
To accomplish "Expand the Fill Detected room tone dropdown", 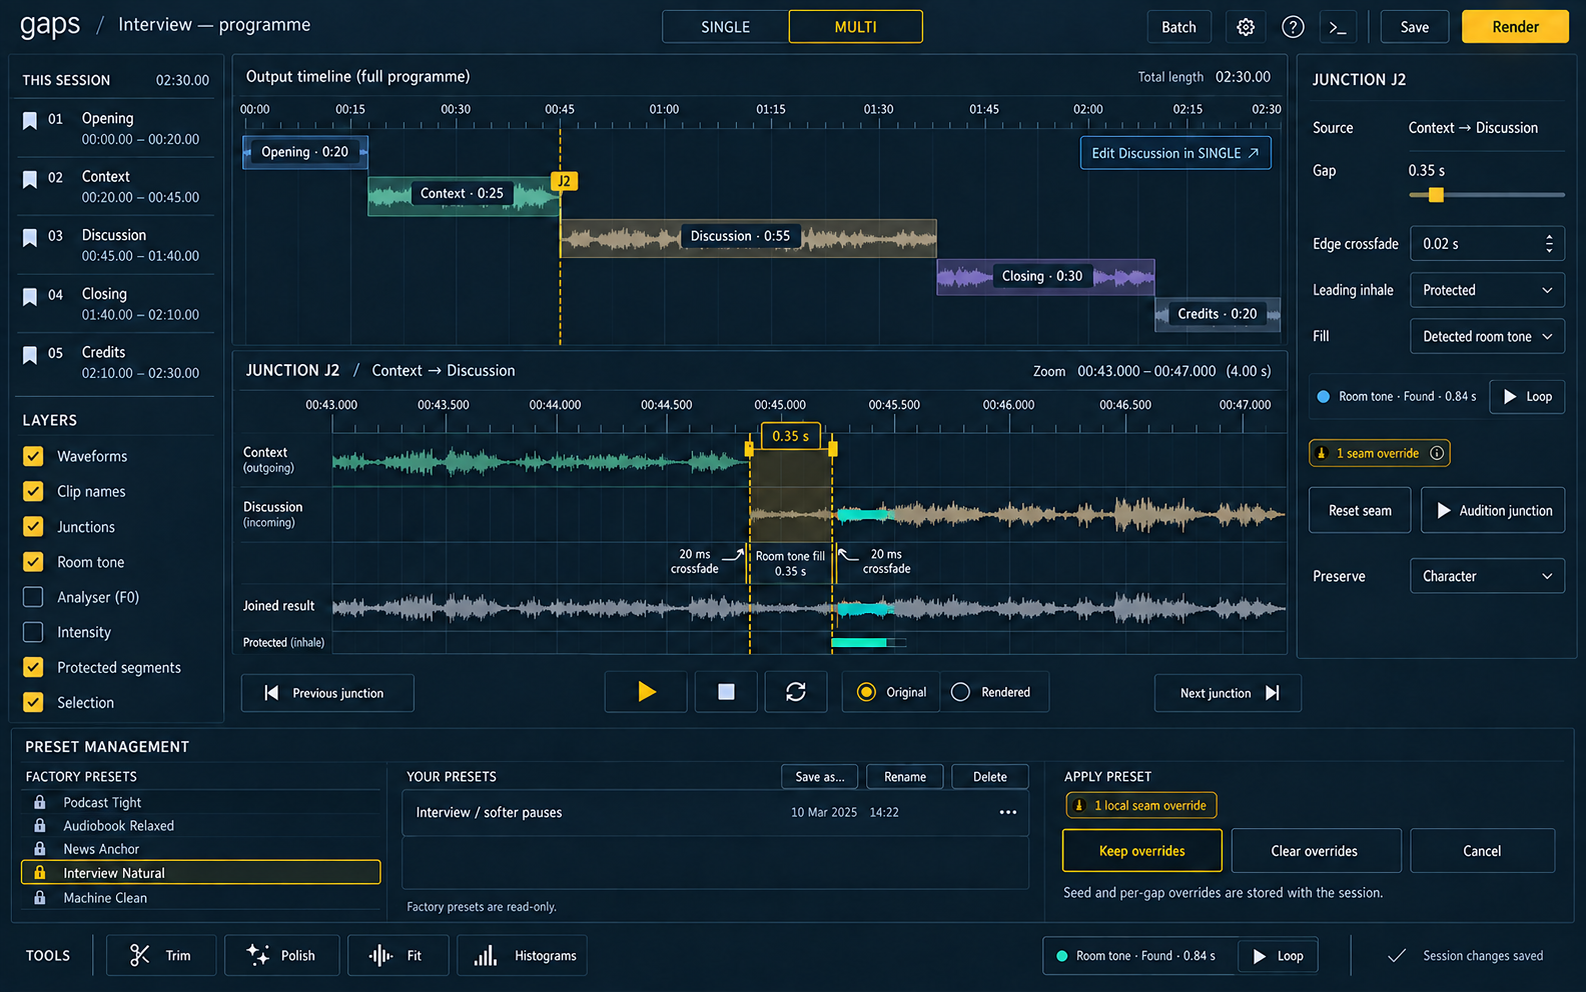I will 1487,336.
